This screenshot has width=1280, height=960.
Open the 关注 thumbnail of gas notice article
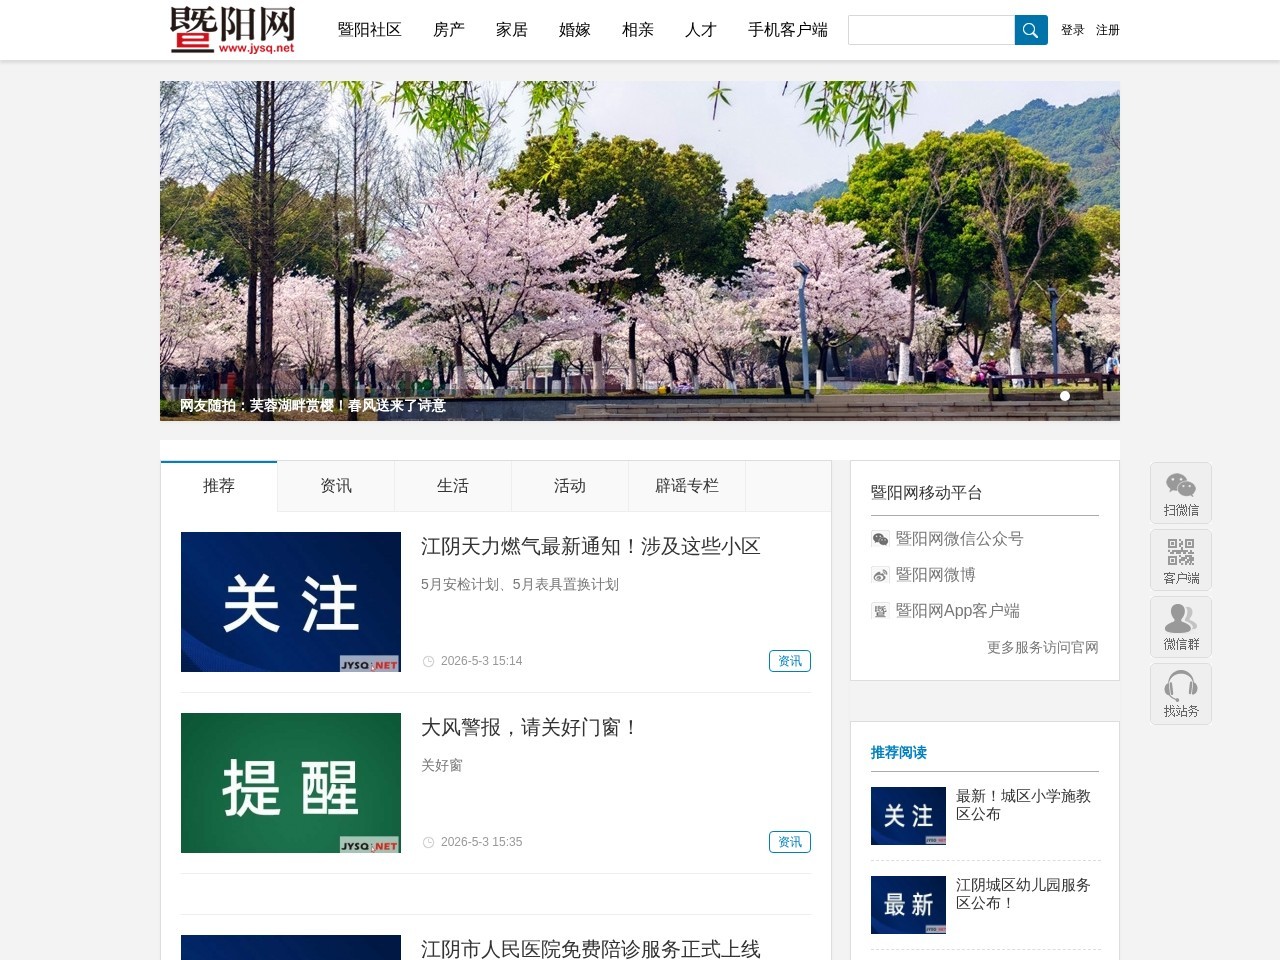pyautogui.click(x=291, y=602)
